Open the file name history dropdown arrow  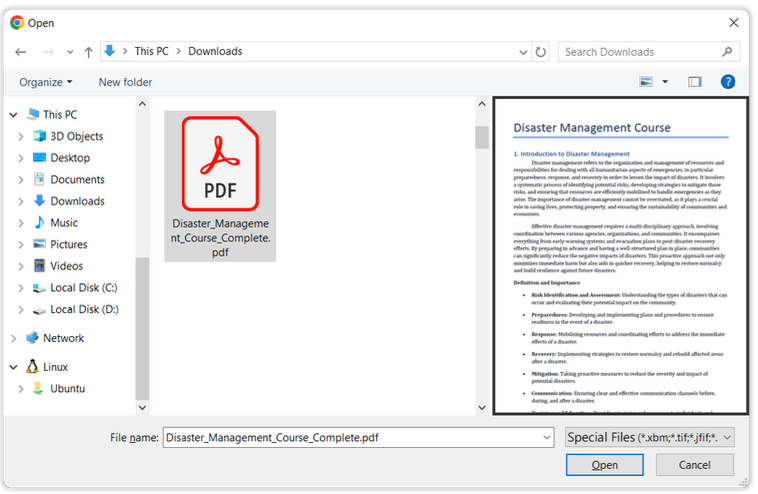[546, 437]
